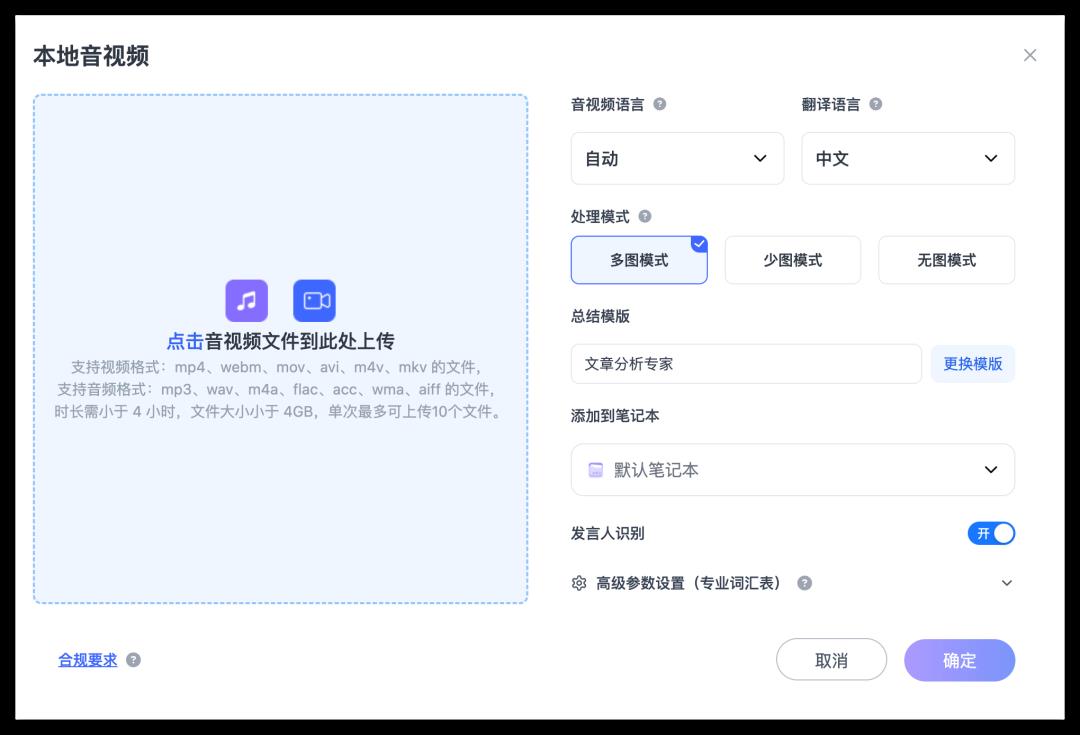Disable the 发言人识别 speaker recognition toggle

coord(992,533)
